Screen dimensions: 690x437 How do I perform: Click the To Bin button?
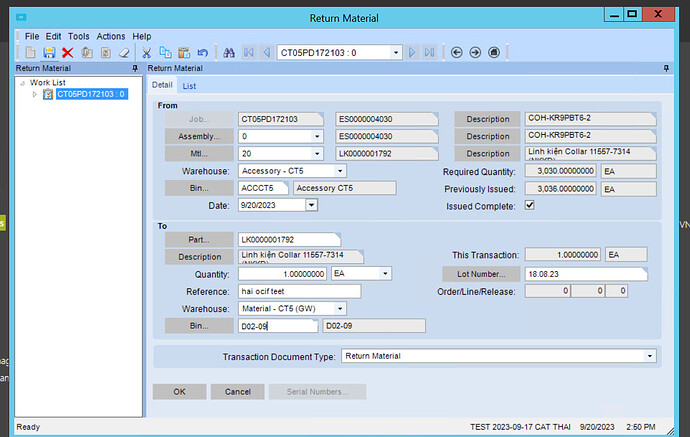click(199, 326)
